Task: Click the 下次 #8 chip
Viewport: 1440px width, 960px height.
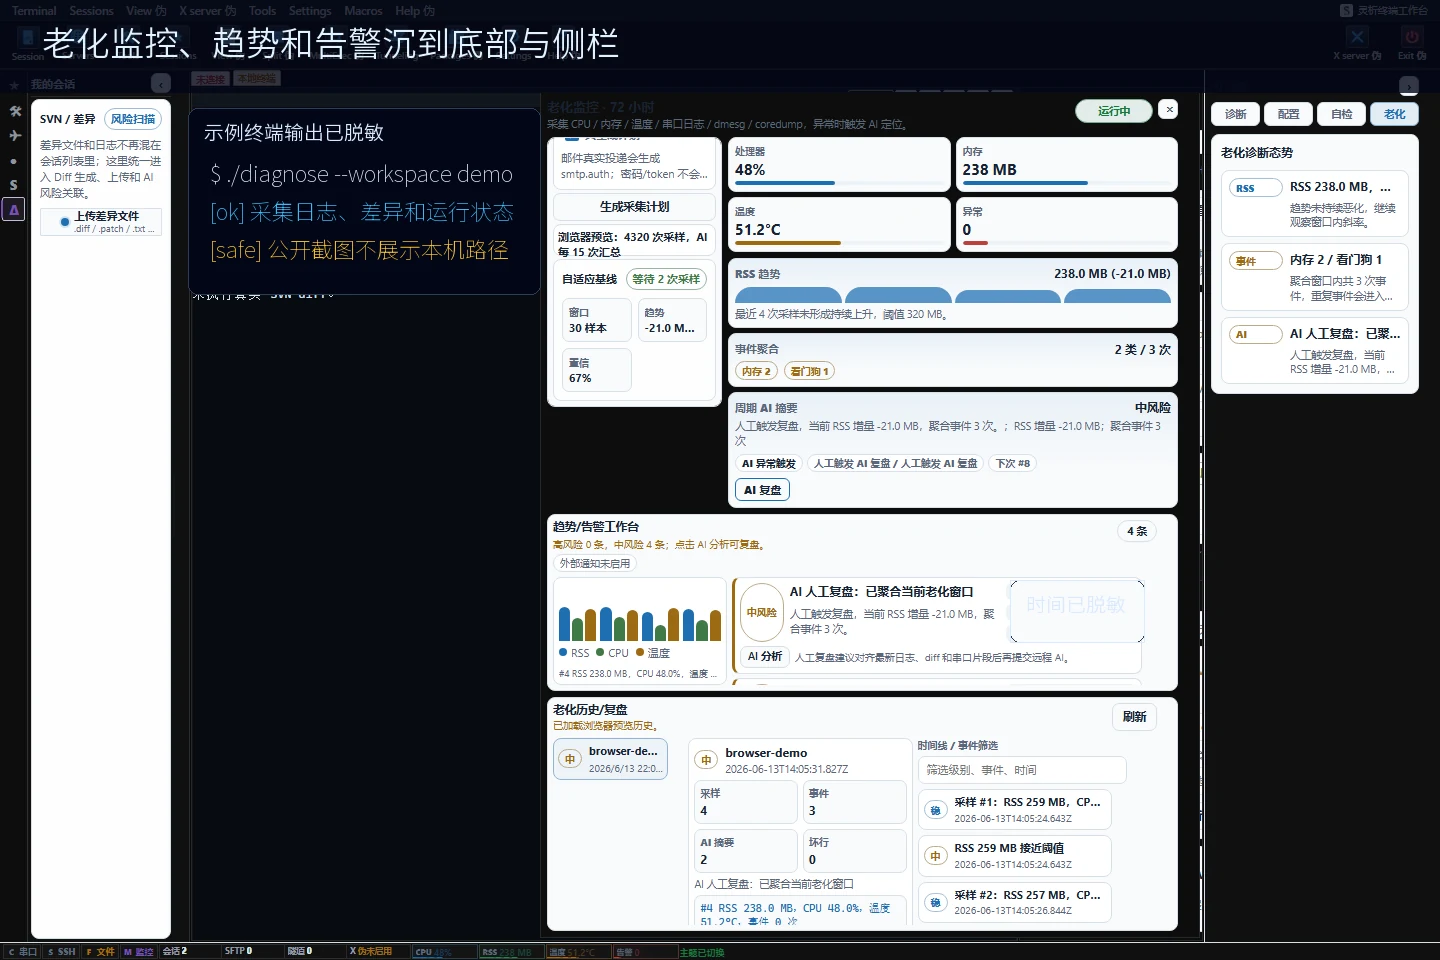Action: tap(1013, 464)
